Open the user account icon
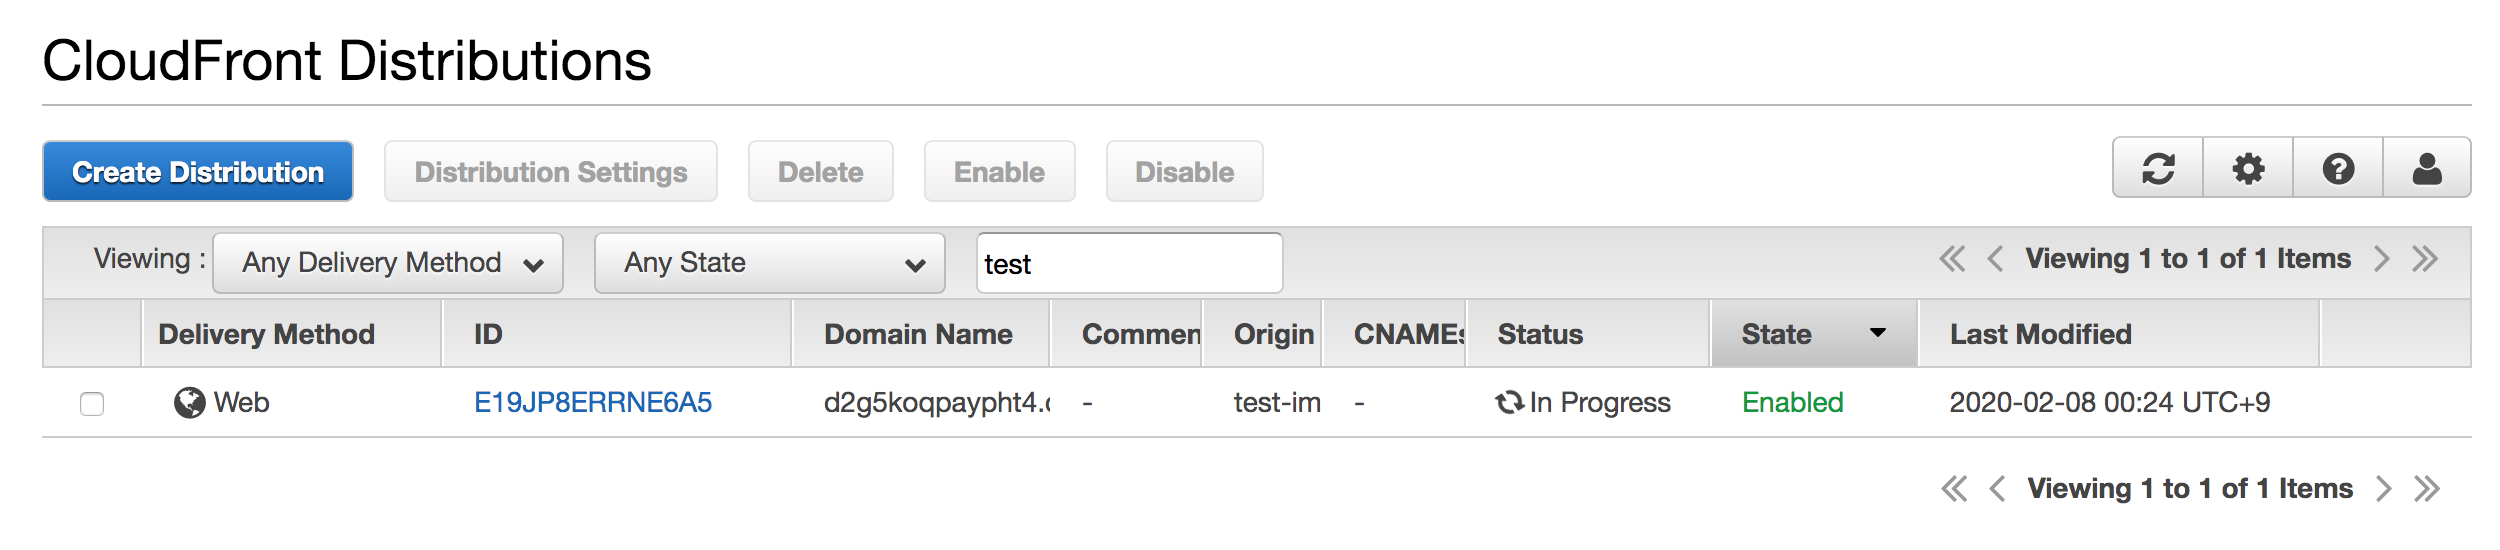This screenshot has width=2500, height=550. click(x=2427, y=168)
